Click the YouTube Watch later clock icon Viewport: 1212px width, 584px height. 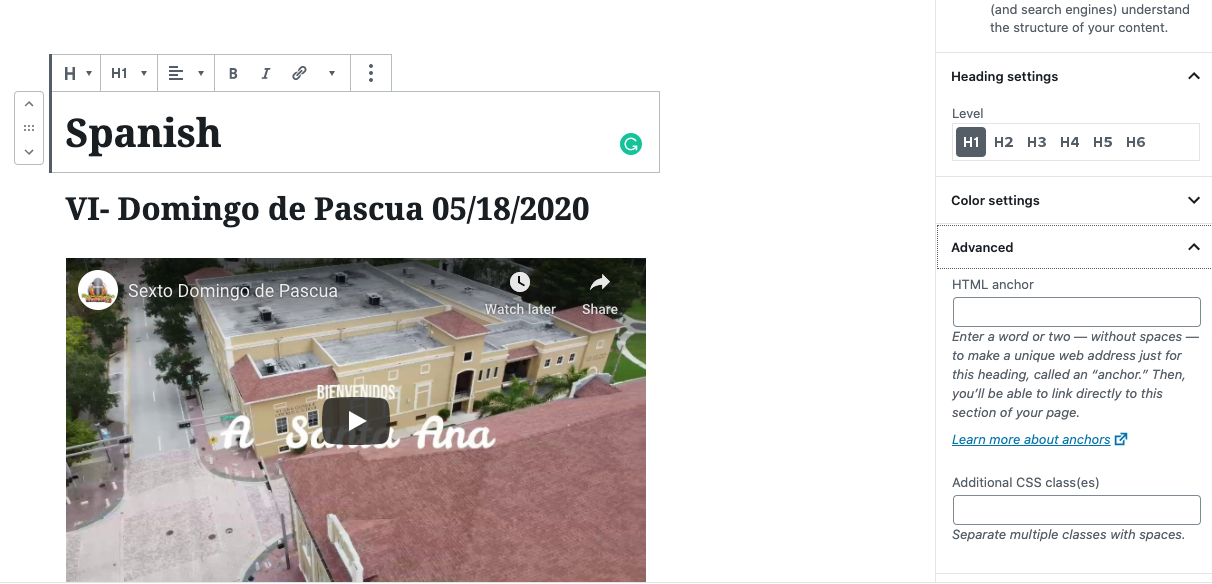pos(520,282)
